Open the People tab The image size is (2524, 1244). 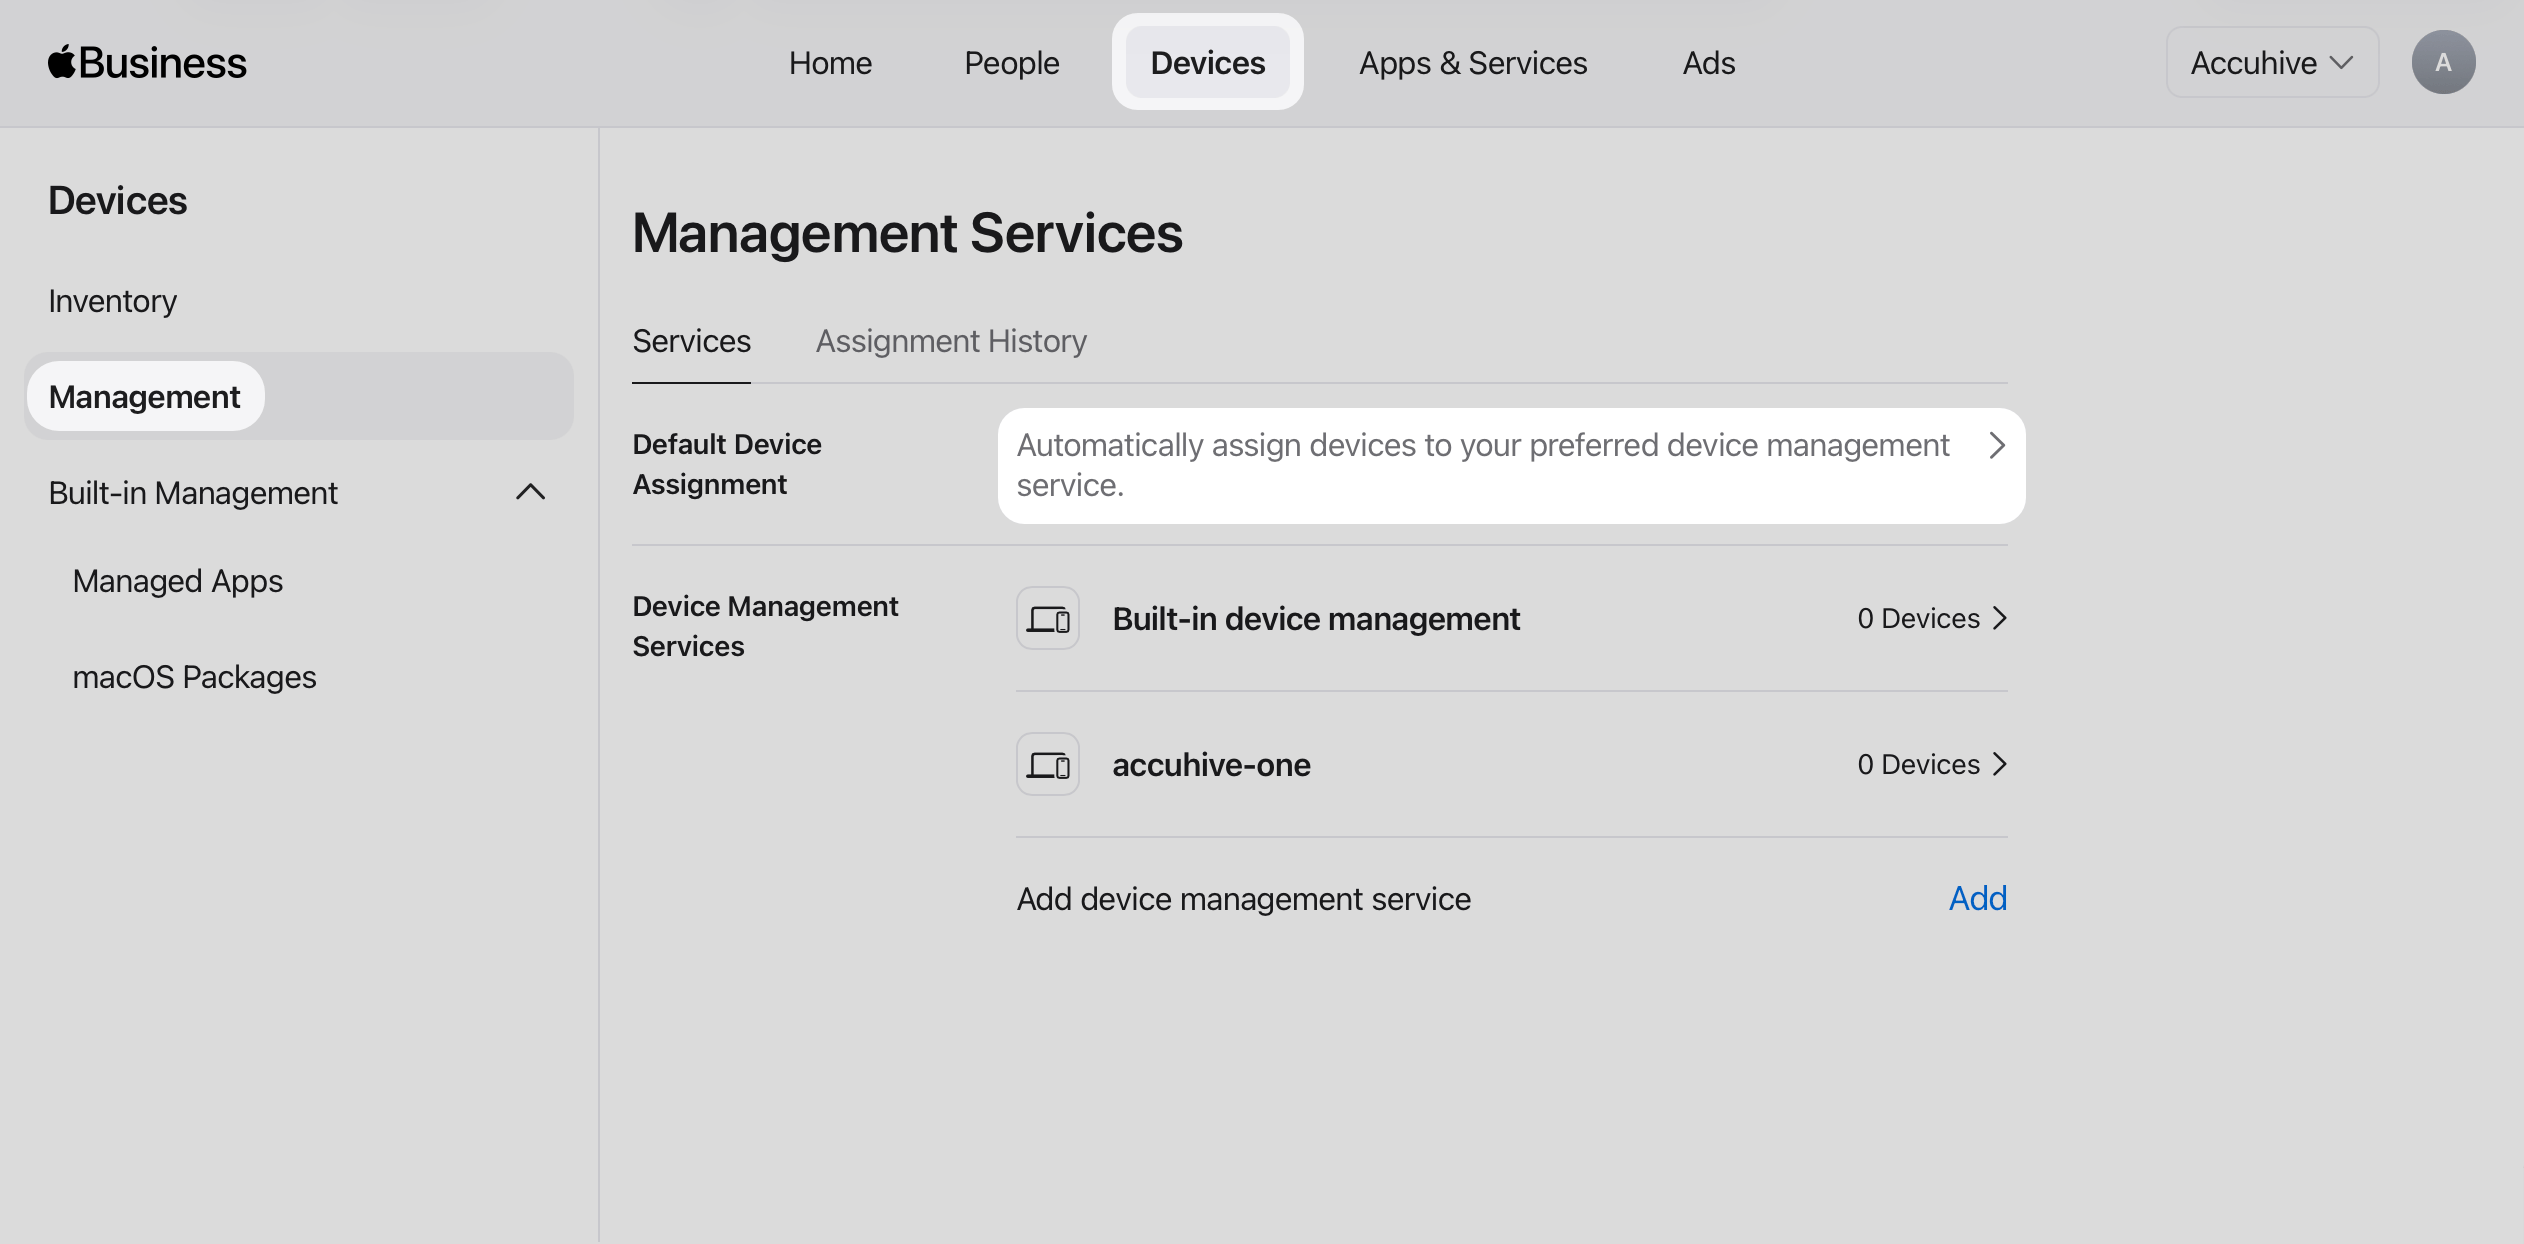coord(1011,63)
